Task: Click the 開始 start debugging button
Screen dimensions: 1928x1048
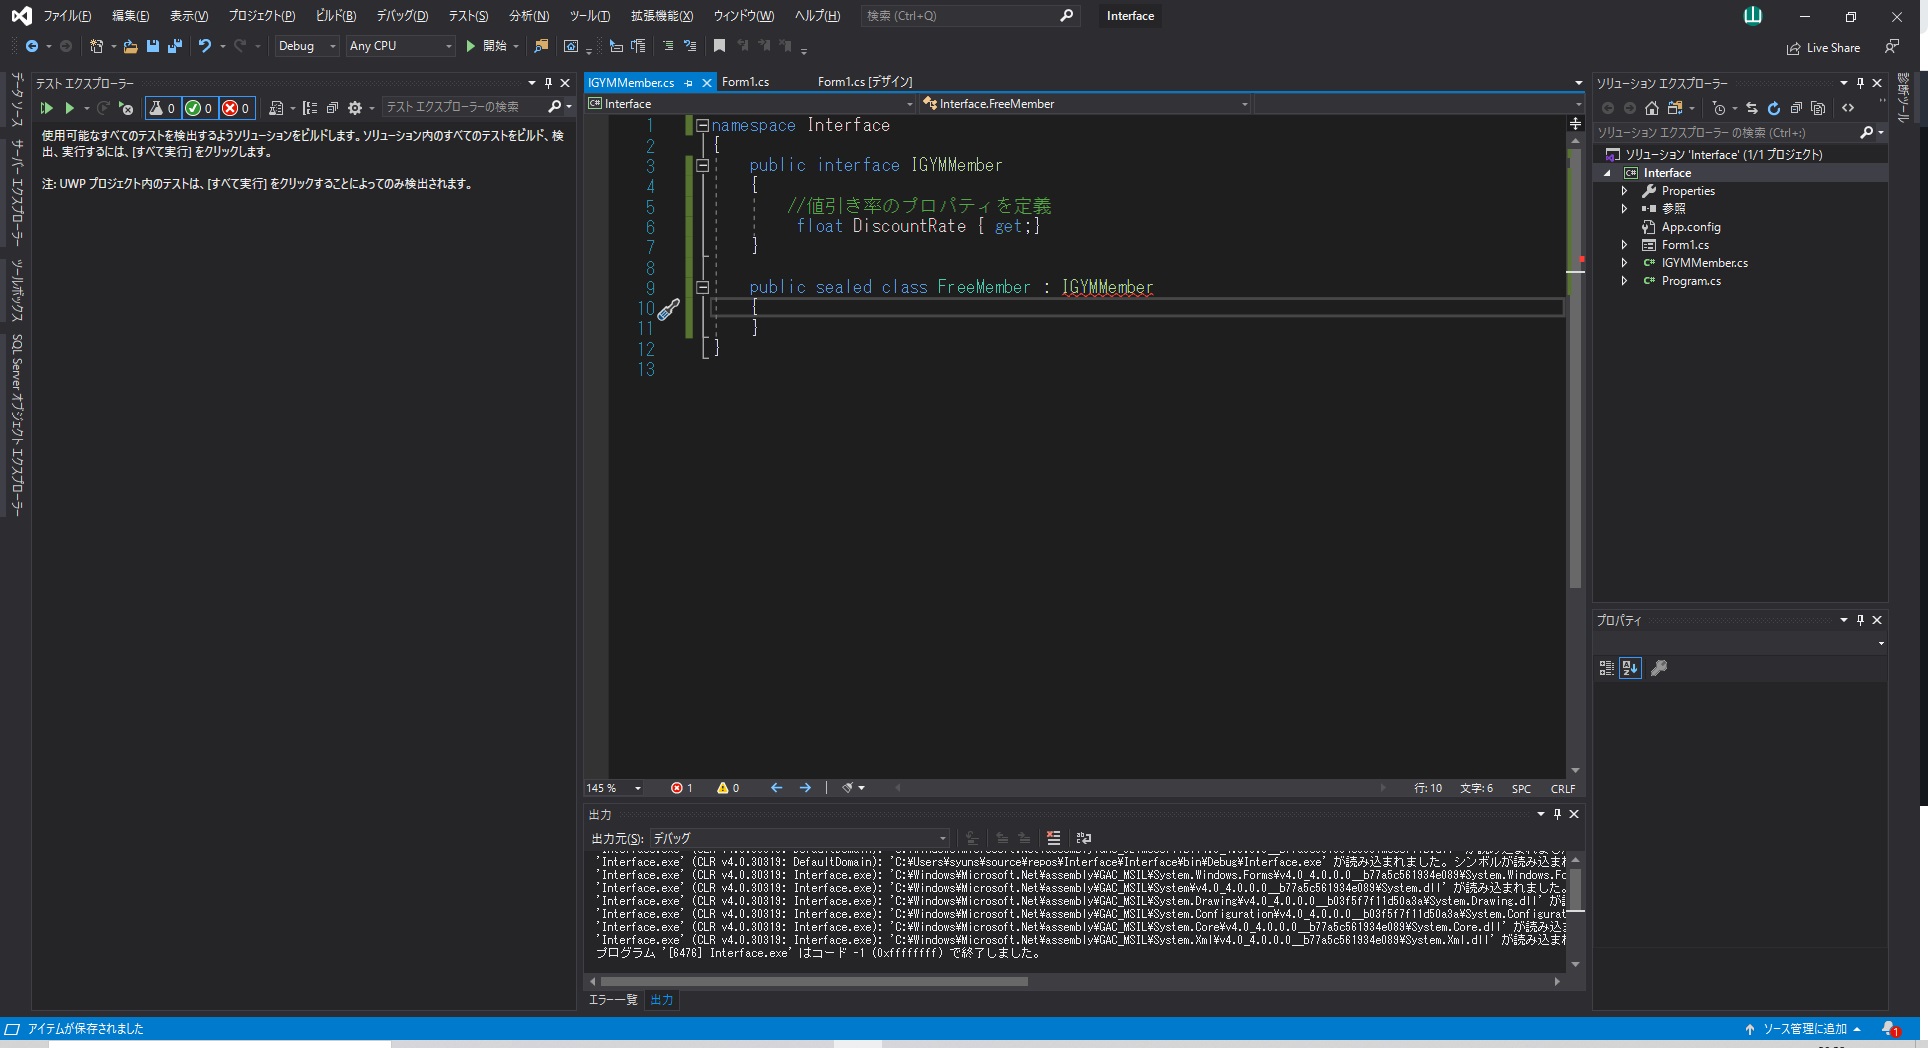Action: pyautogui.click(x=486, y=46)
